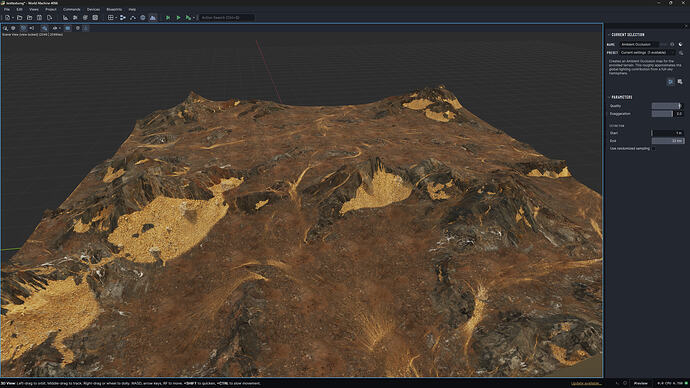Click the toolbar icon right of chart icon

point(75,18)
